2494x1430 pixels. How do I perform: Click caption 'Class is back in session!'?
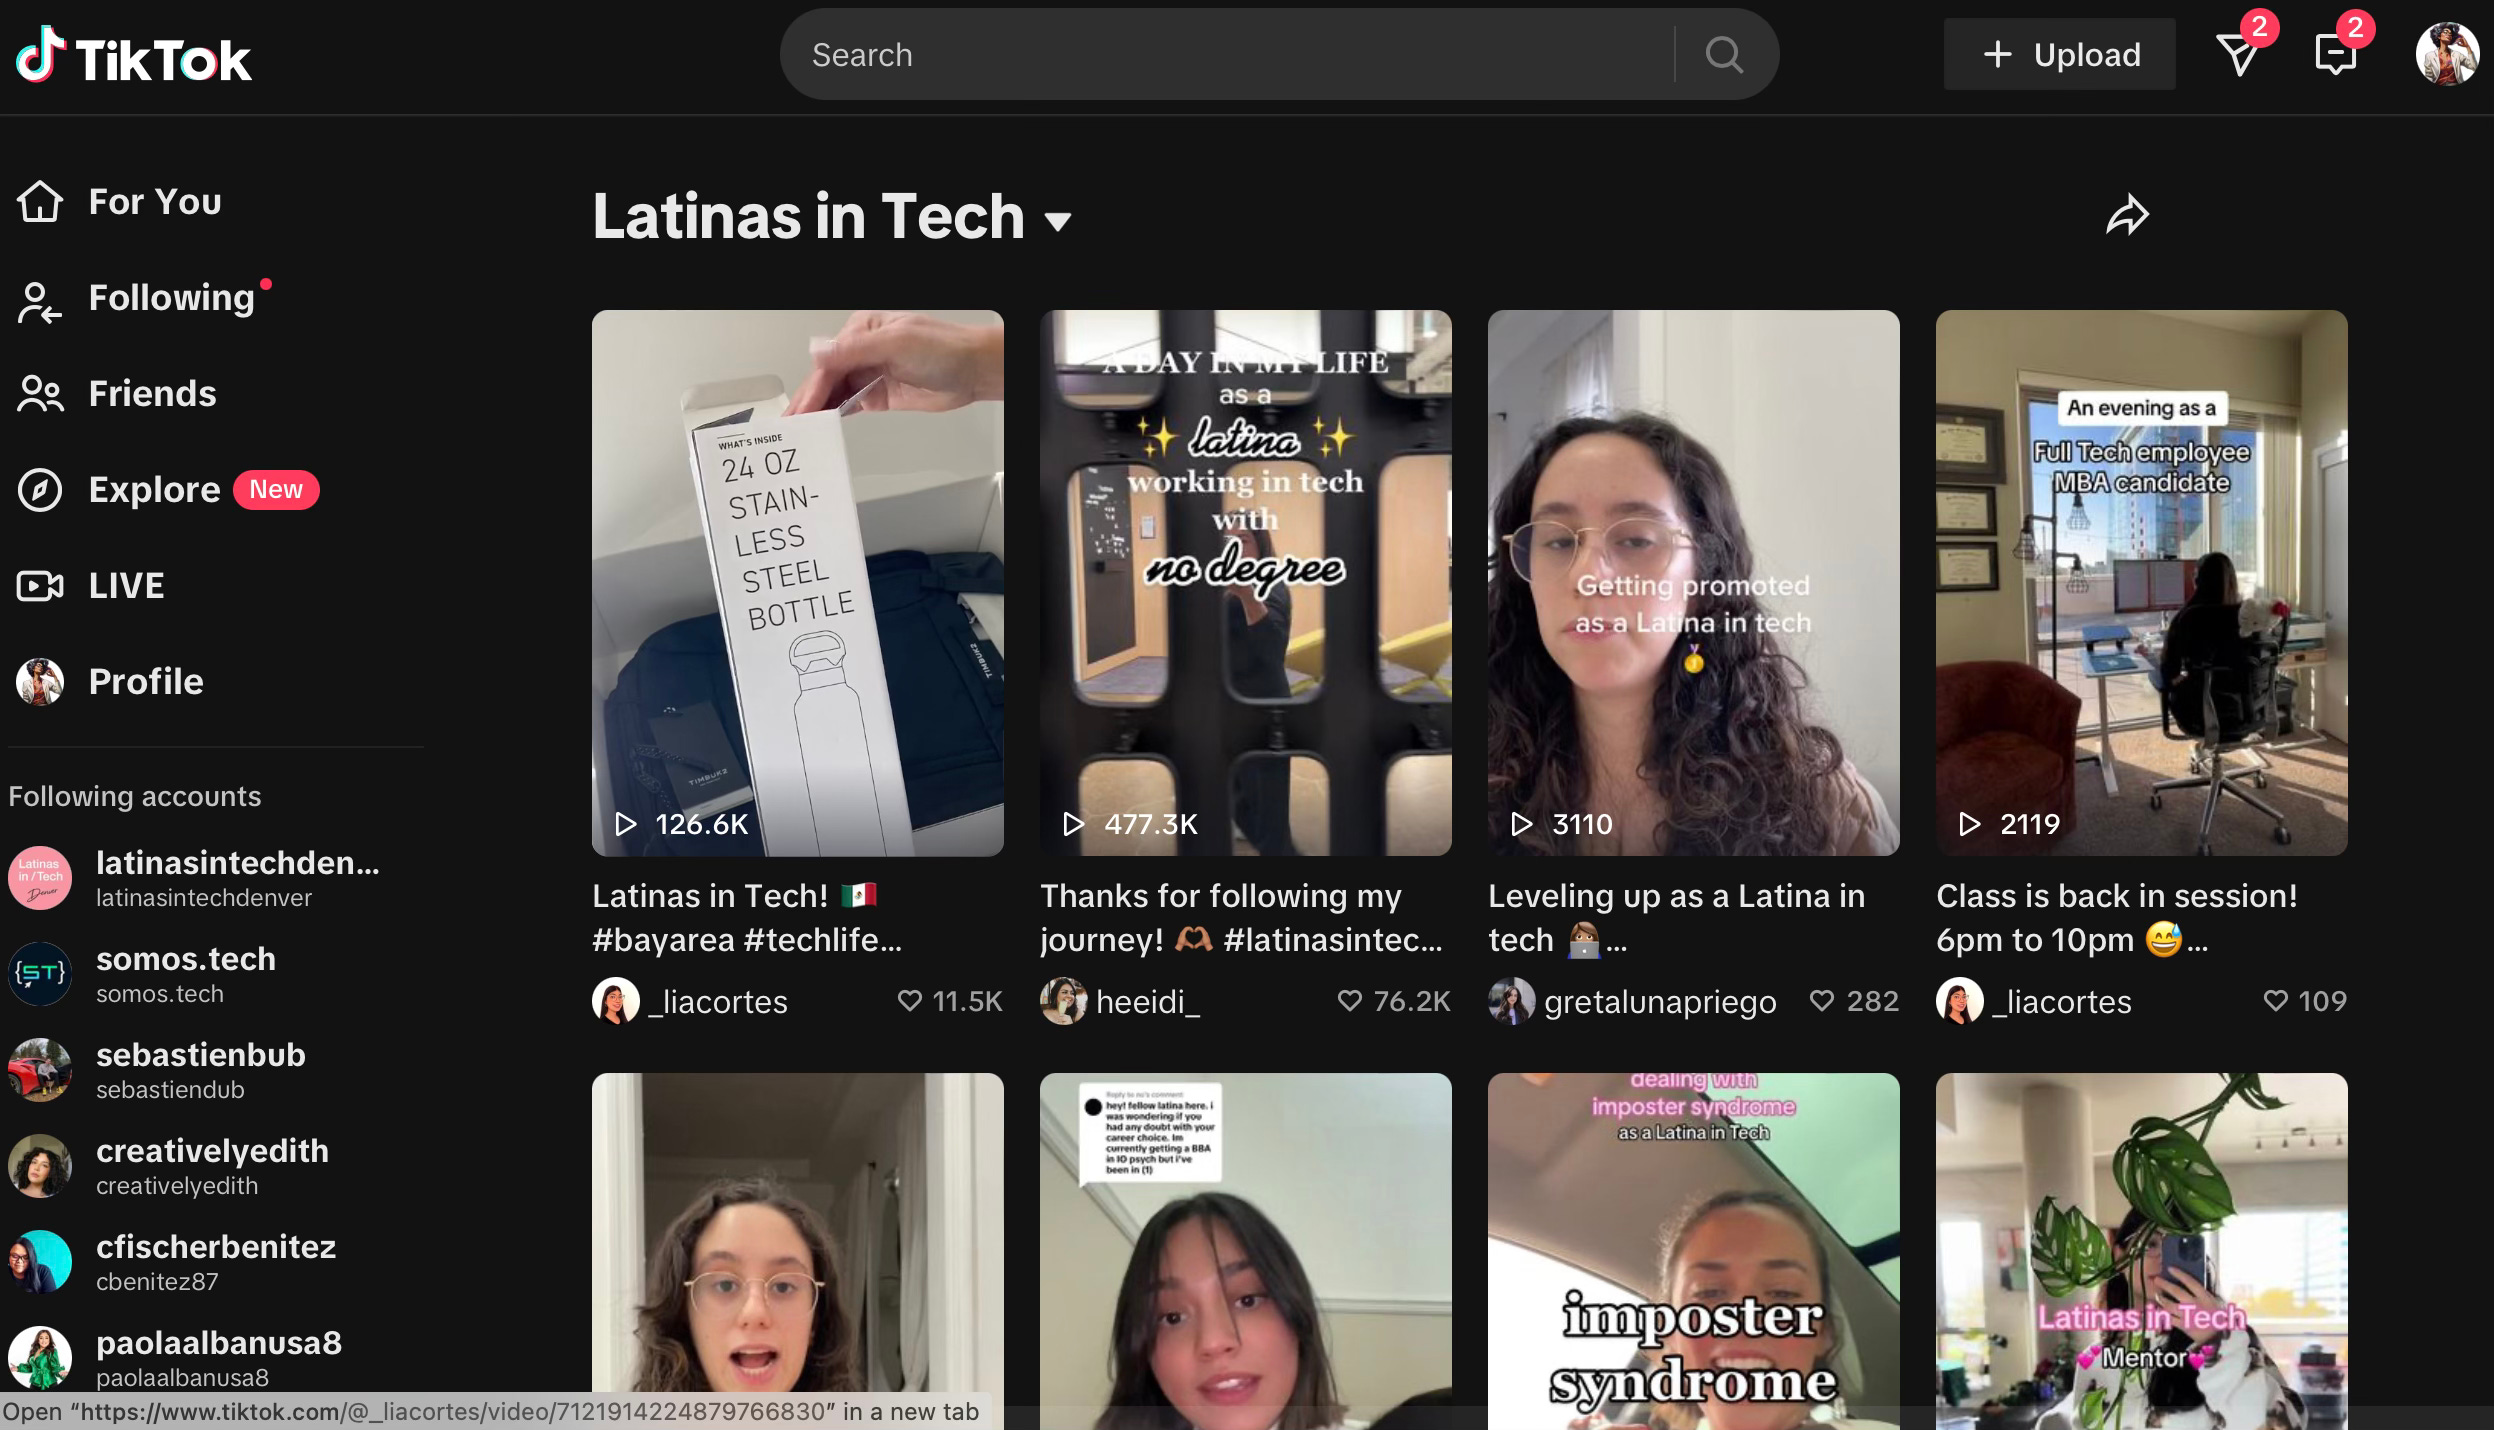(x=2117, y=917)
